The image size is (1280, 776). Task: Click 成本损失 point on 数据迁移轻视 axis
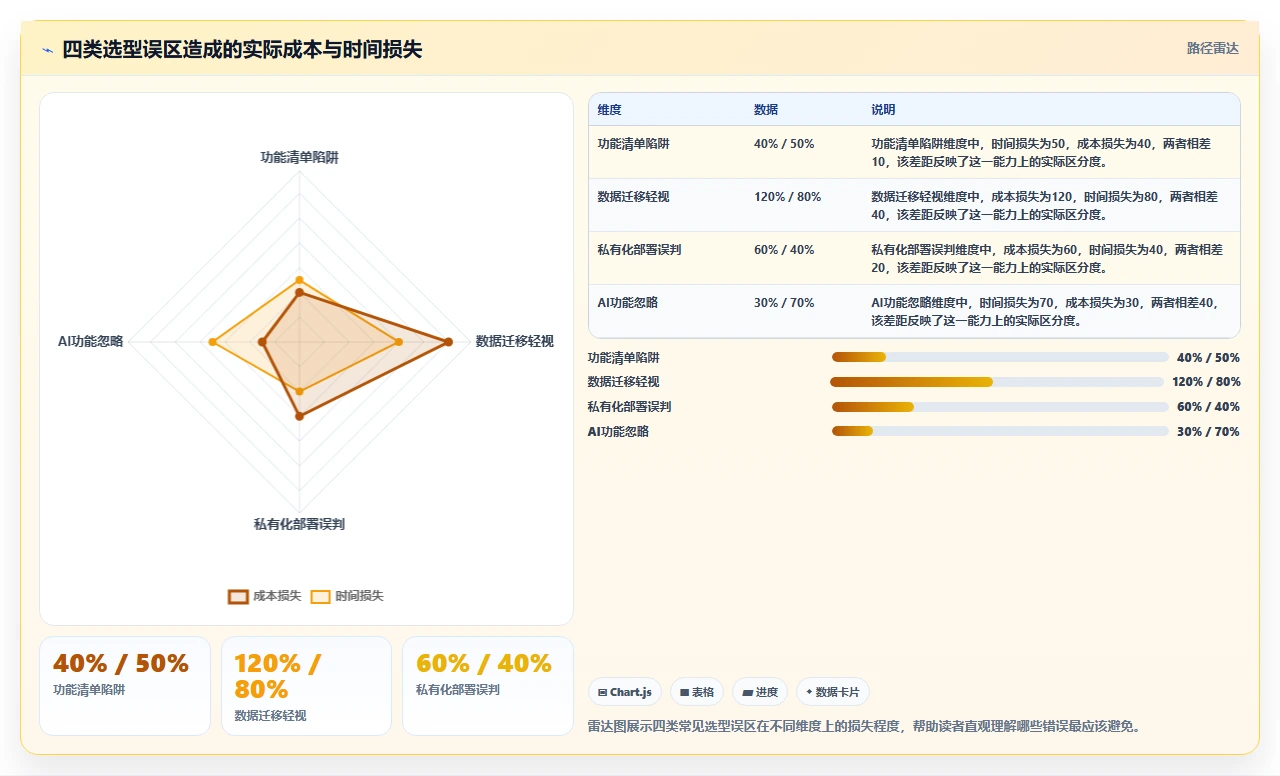(448, 342)
